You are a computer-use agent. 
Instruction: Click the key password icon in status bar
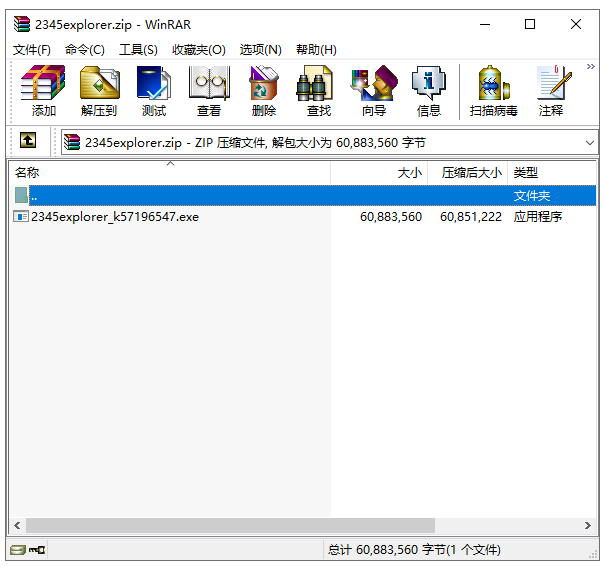(x=37, y=550)
